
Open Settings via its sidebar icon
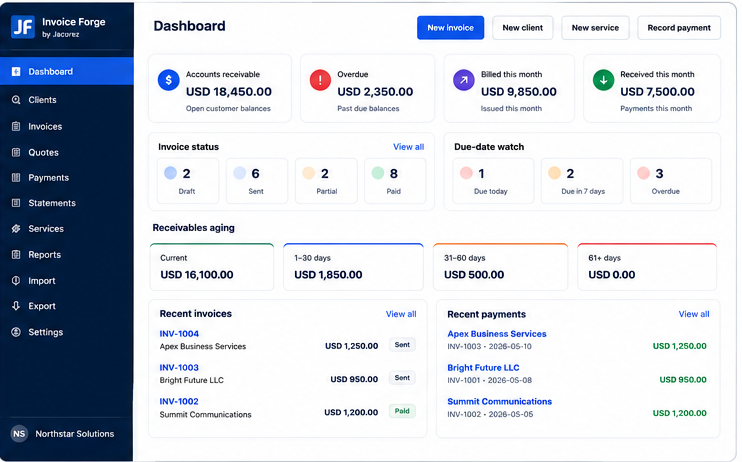16,332
